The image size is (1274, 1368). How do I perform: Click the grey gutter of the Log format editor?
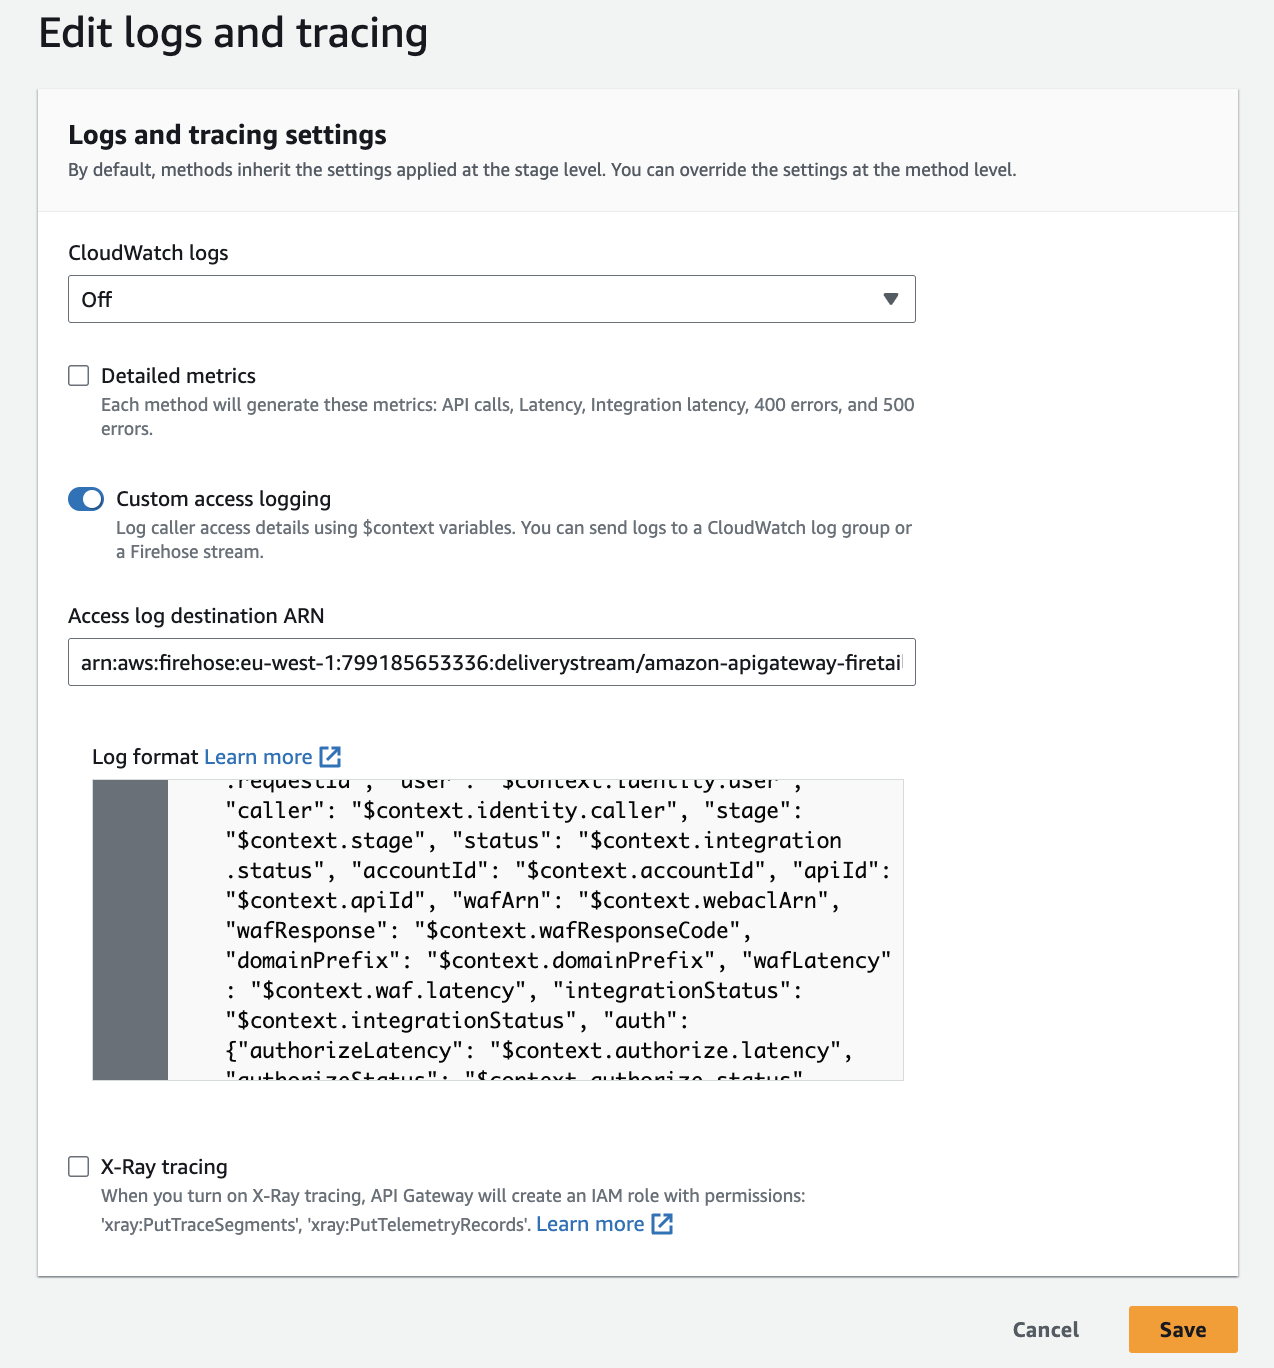pyautogui.click(x=130, y=930)
